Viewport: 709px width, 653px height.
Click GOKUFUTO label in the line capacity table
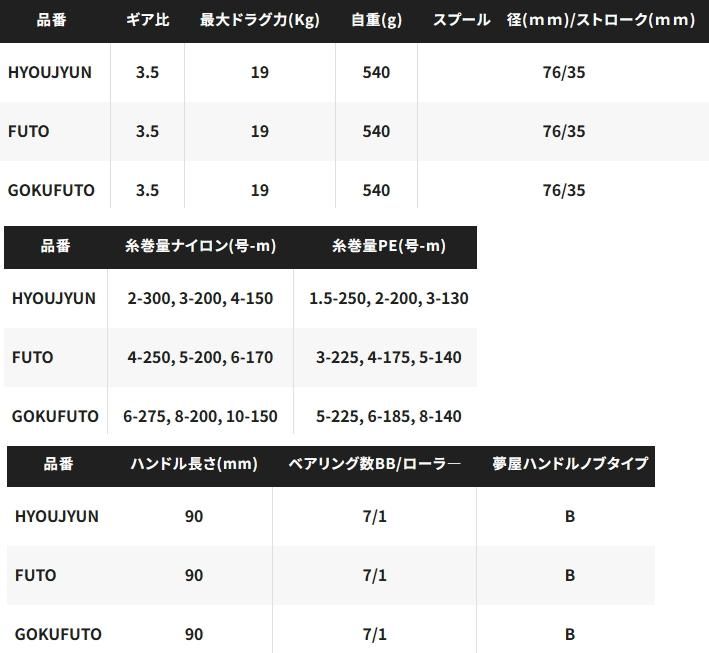tap(55, 416)
